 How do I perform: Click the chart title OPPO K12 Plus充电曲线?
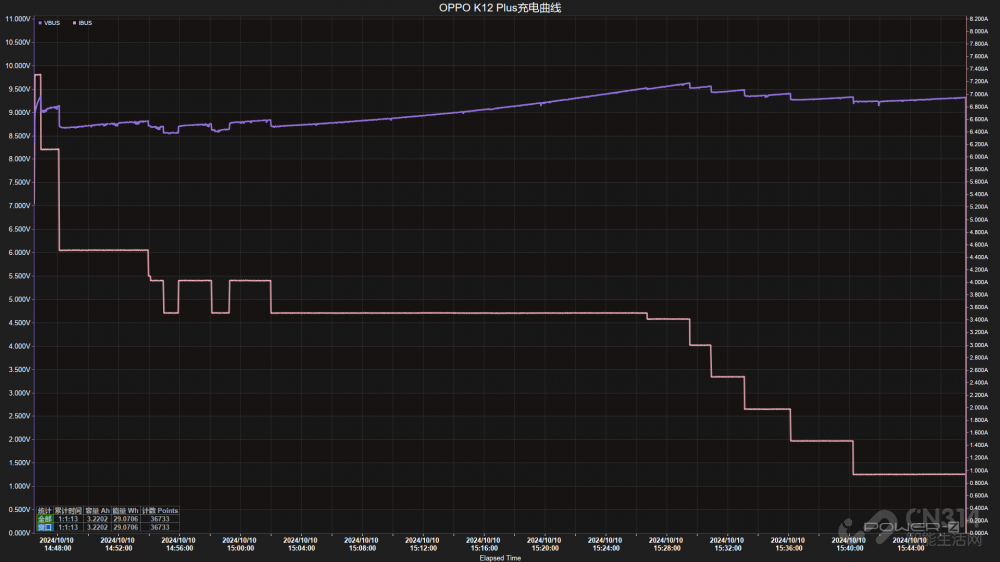500,8
